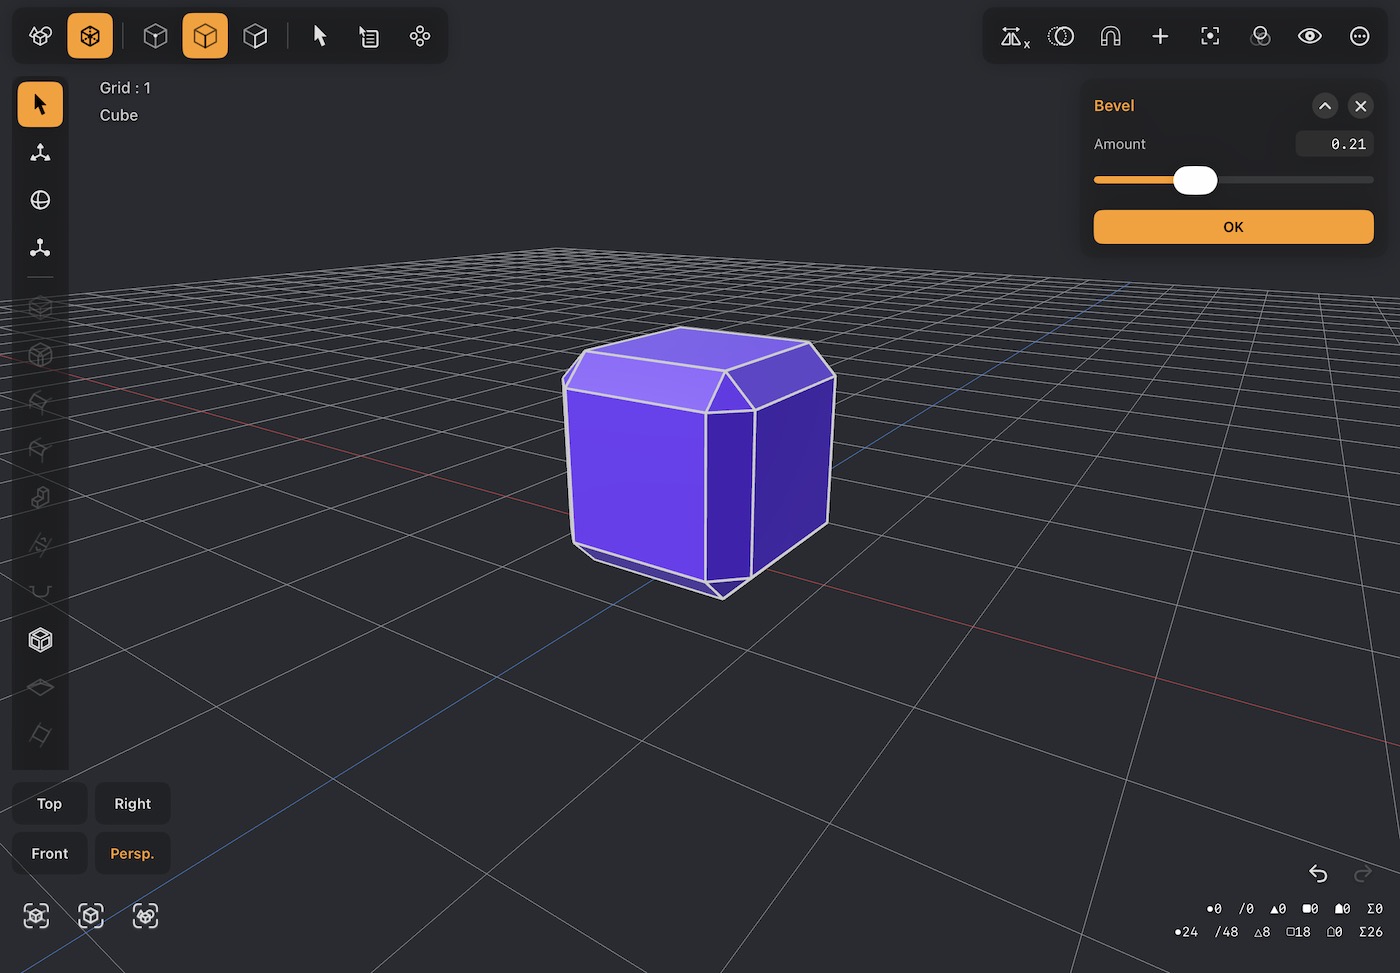Click the second framed cube icon at bottom

91,916
